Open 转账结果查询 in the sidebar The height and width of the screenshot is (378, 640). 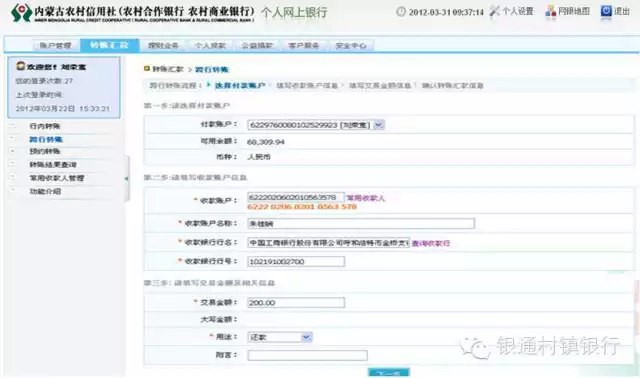click(53, 165)
